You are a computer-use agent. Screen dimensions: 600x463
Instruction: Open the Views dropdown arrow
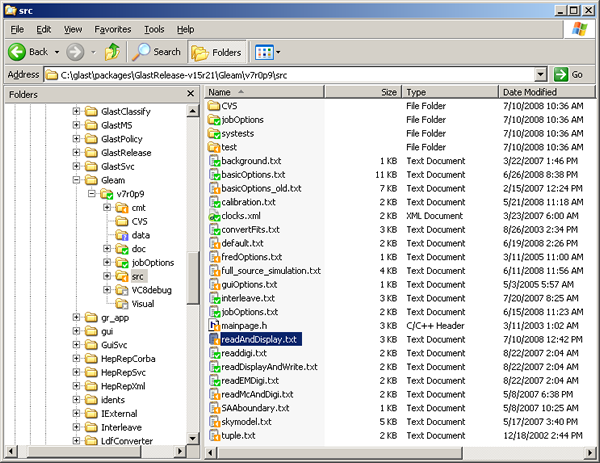coord(278,52)
